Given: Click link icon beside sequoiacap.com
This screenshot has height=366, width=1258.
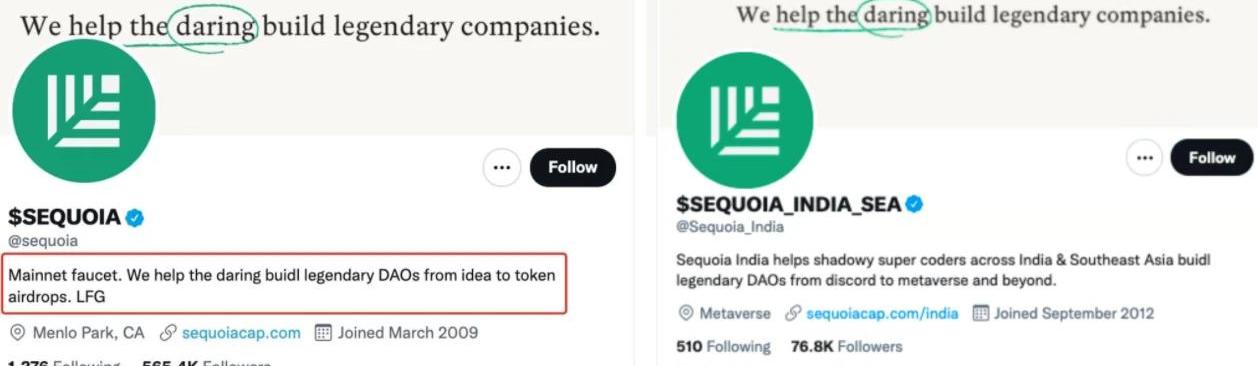Looking at the screenshot, I should [x=168, y=332].
